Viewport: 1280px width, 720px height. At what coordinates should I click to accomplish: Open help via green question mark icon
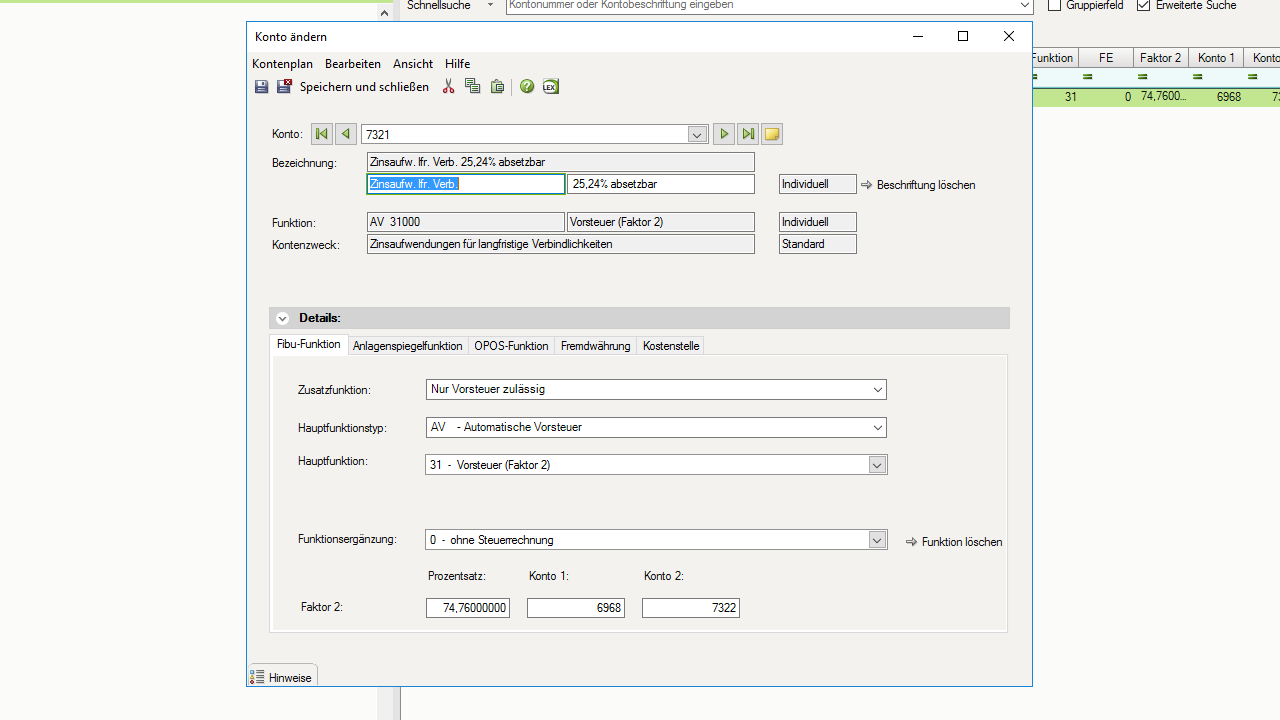(x=527, y=87)
